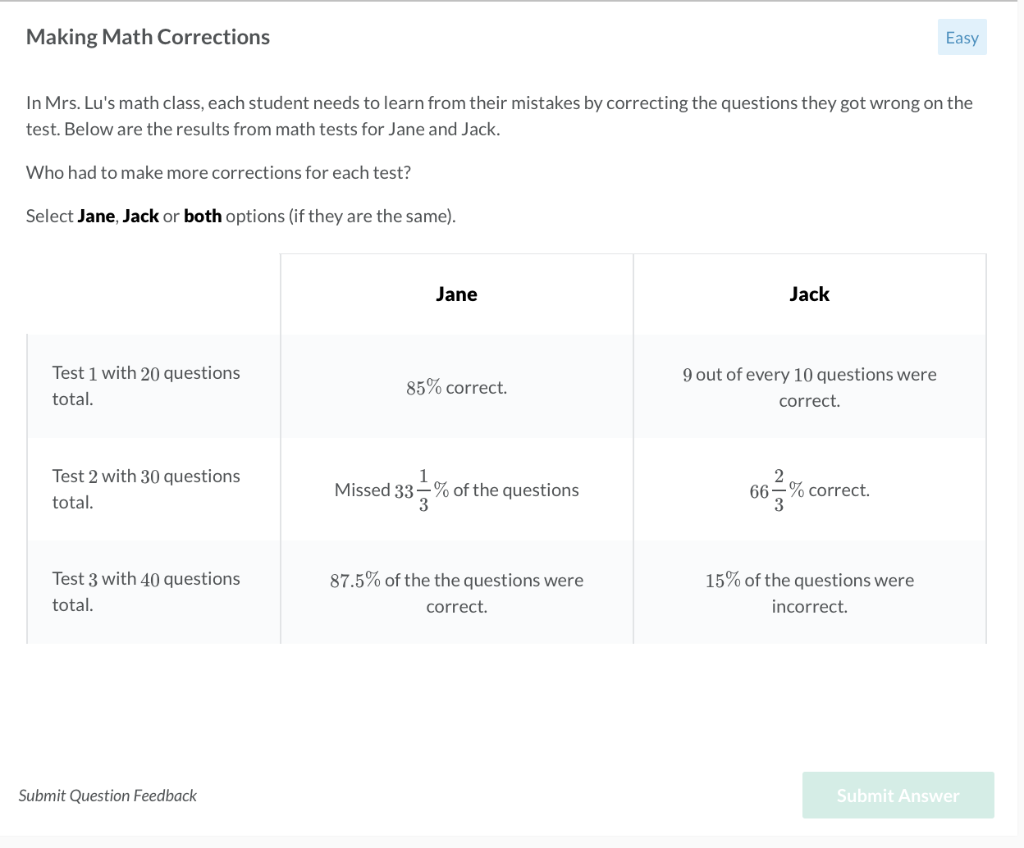Image resolution: width=1024 pixels, height=848 pixels.
Task: Click the "Test 3 with 40 questions" row label
Action: click(x=146, y=591)
